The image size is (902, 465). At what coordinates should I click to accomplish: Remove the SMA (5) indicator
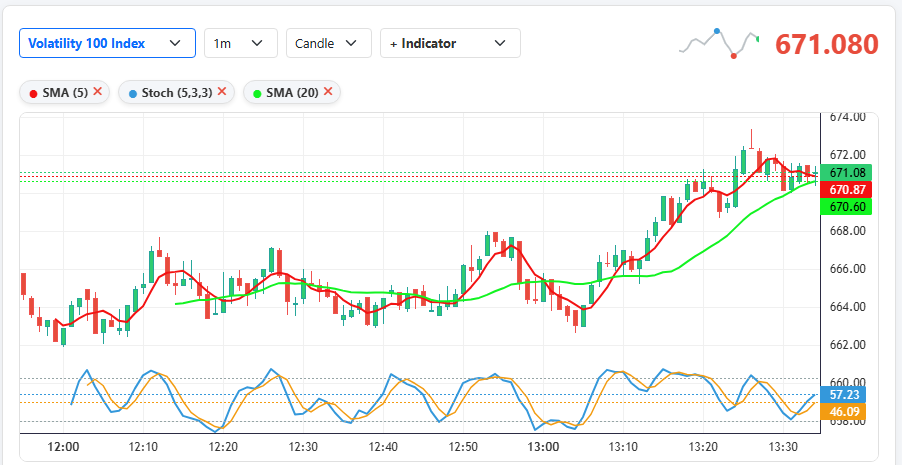click(x=98, y=92)
